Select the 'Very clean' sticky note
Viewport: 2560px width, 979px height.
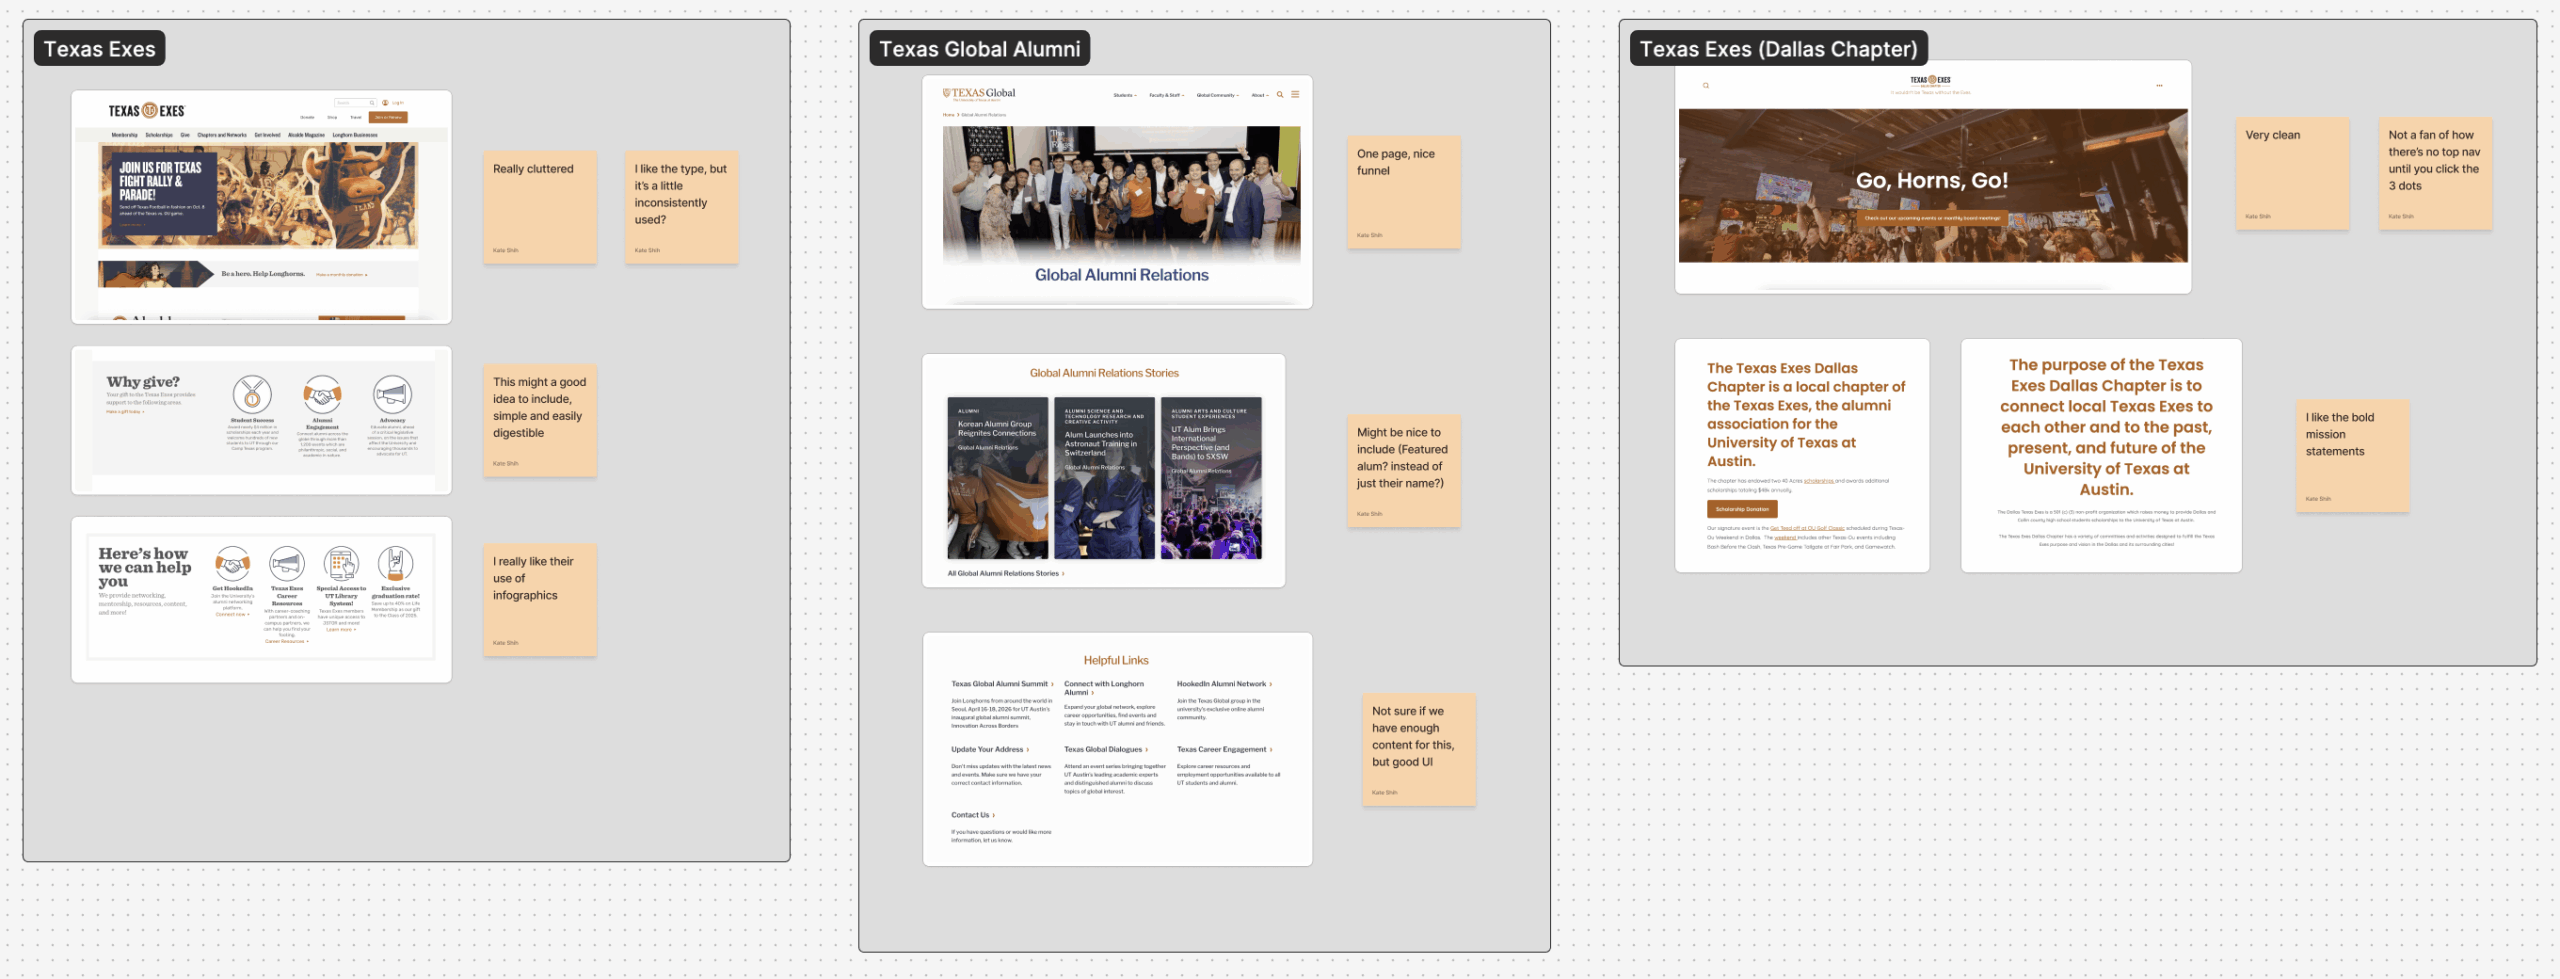(2292, 174)
